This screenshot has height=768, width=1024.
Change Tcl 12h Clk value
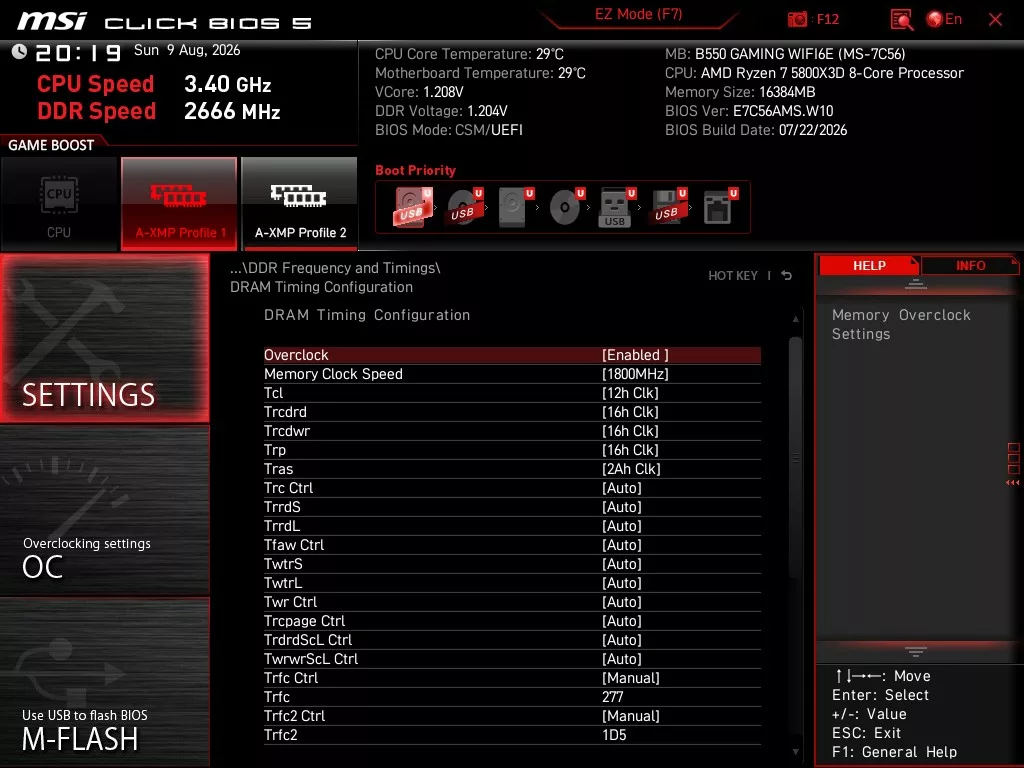tap(512, 393)
